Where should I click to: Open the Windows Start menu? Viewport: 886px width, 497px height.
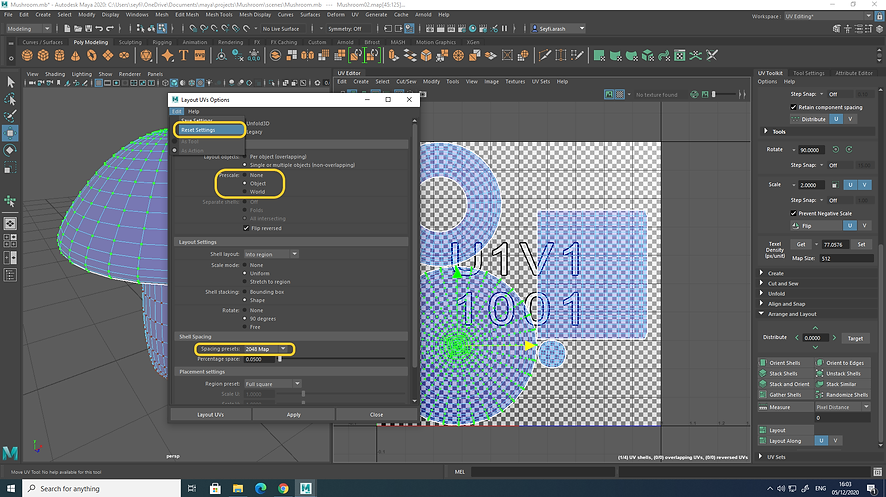click(11, 489)
